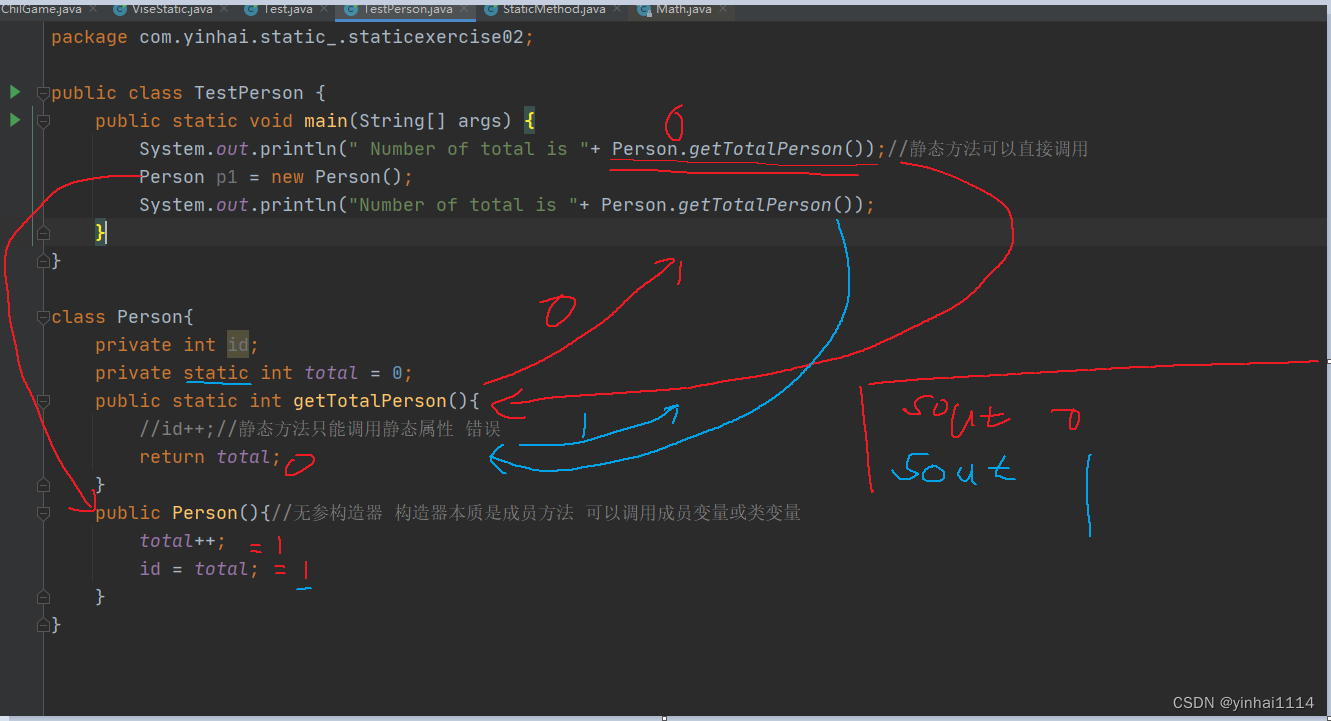This screenshot has height=721, width=1331.
Task: Click fold end marker of Person class
Action: [42, 625]
